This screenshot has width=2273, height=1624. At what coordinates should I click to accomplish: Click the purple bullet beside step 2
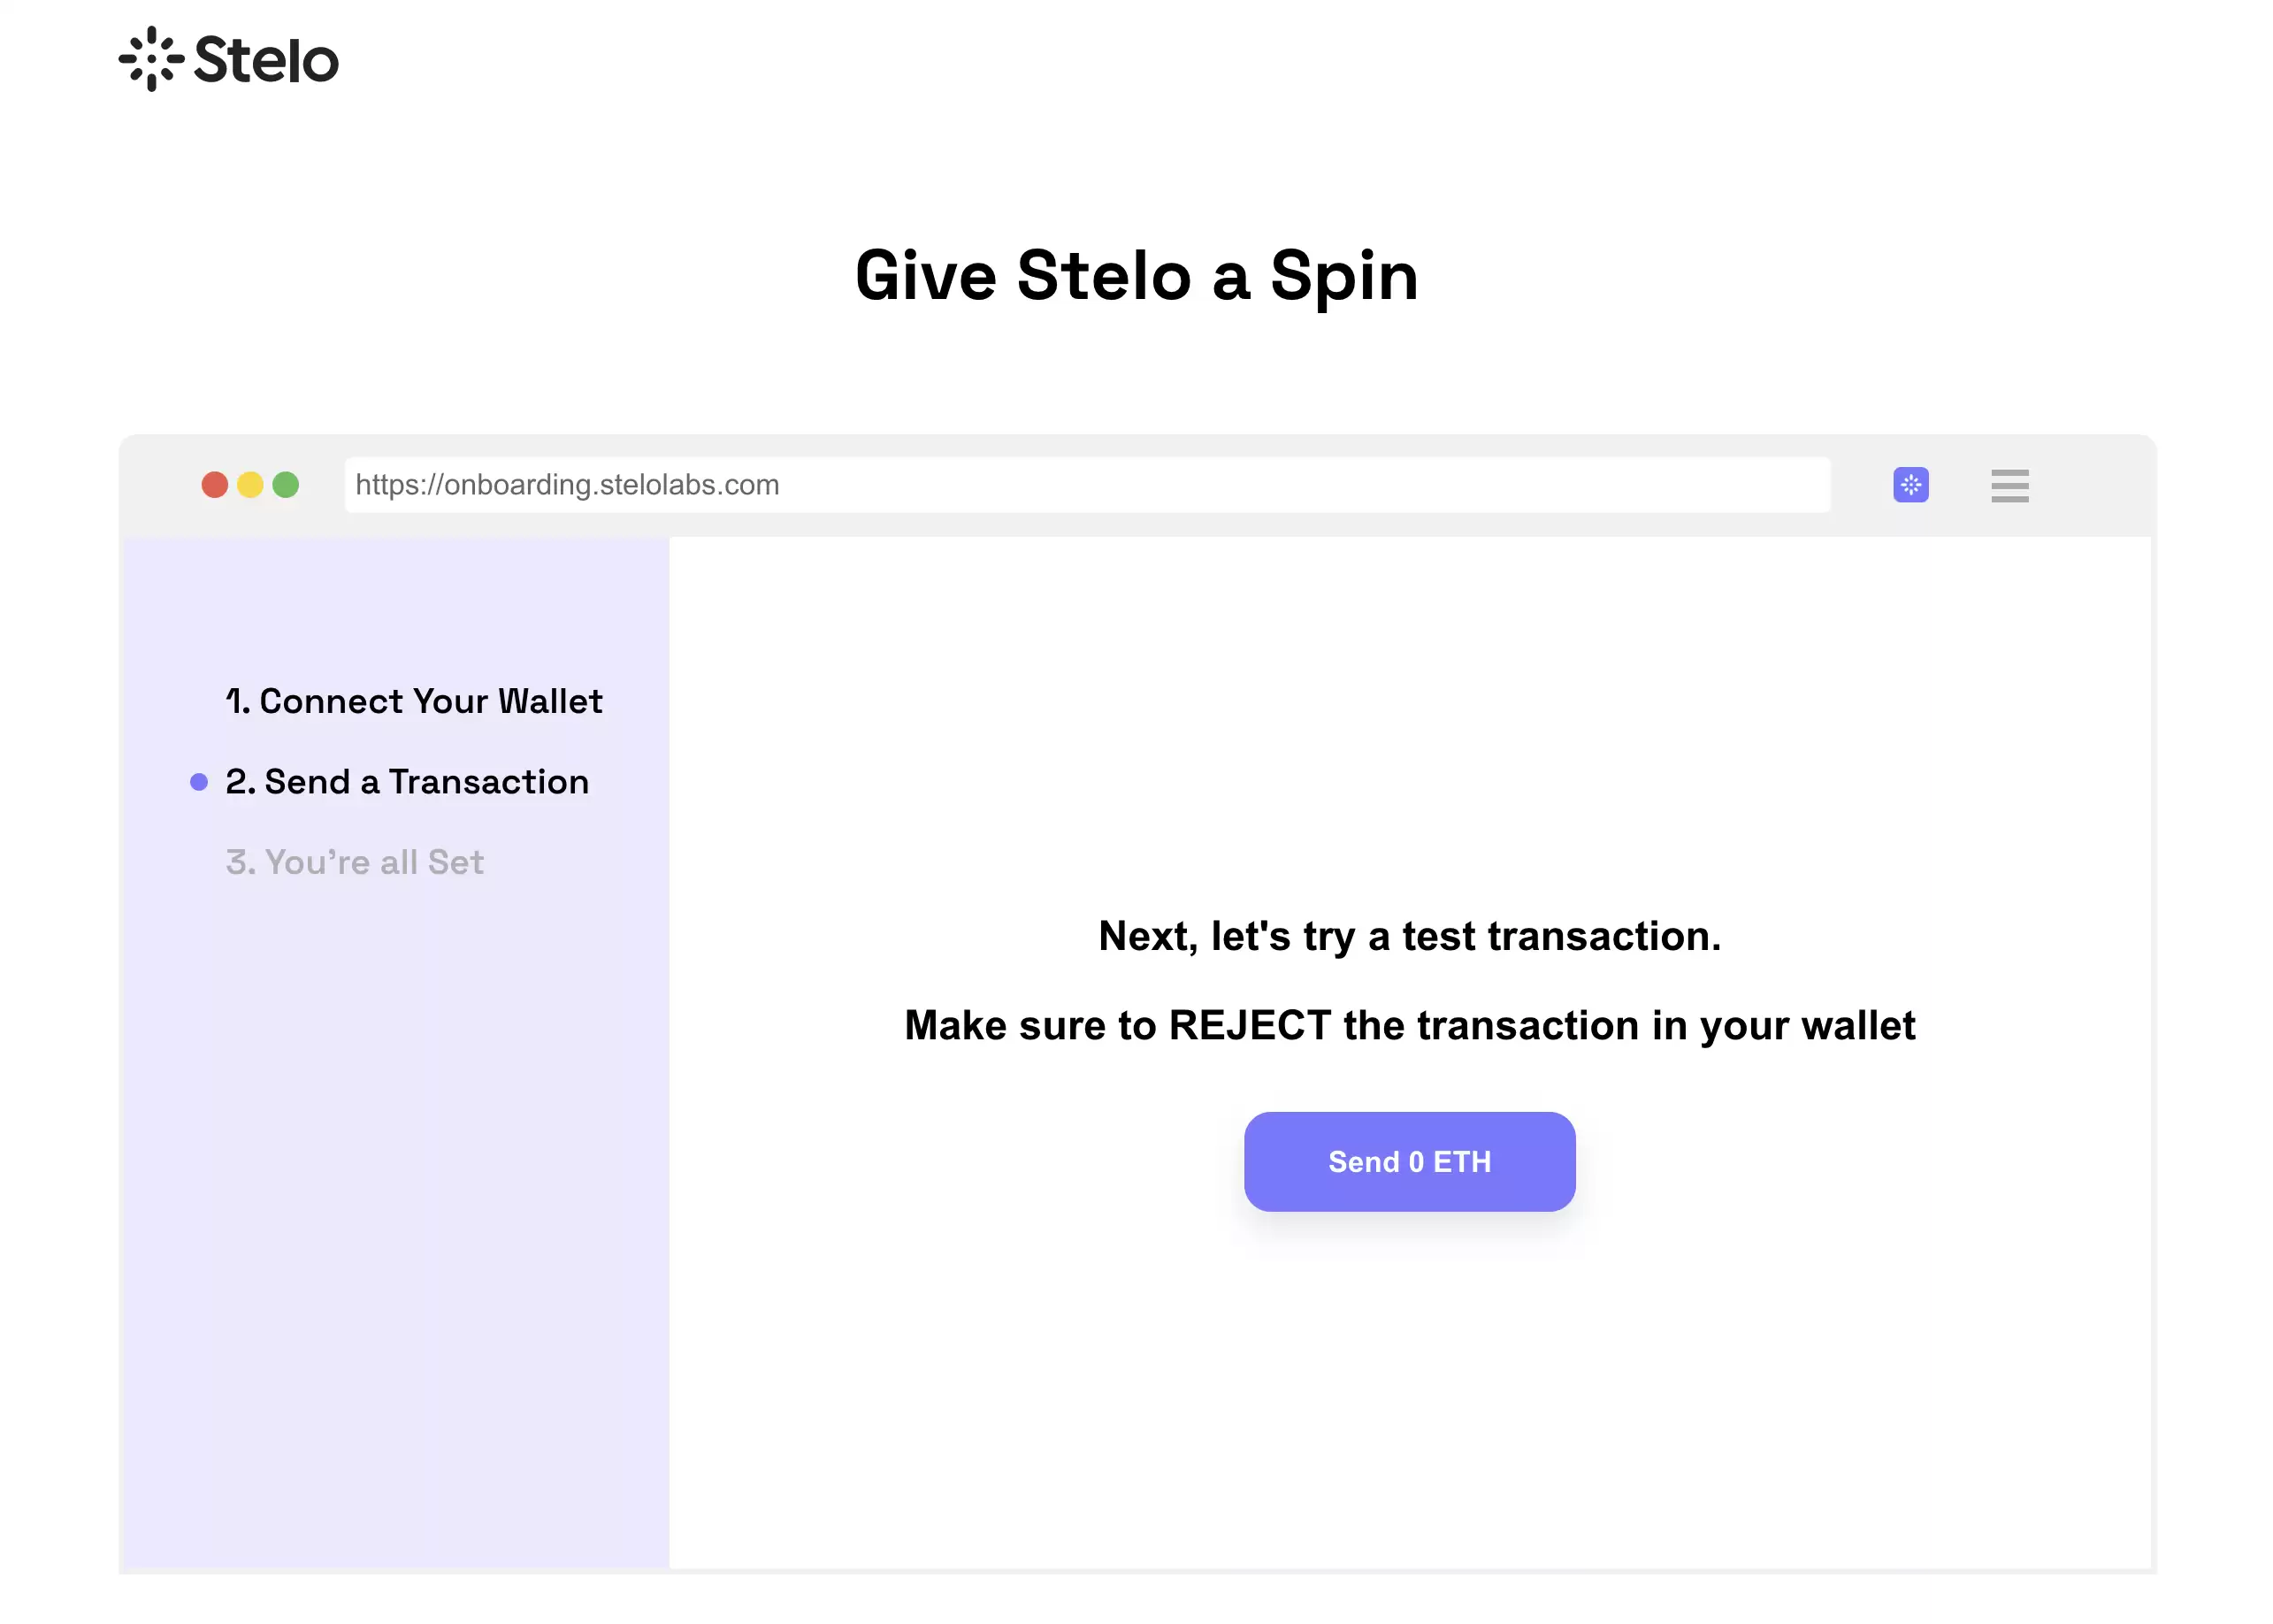pos(199,782)
